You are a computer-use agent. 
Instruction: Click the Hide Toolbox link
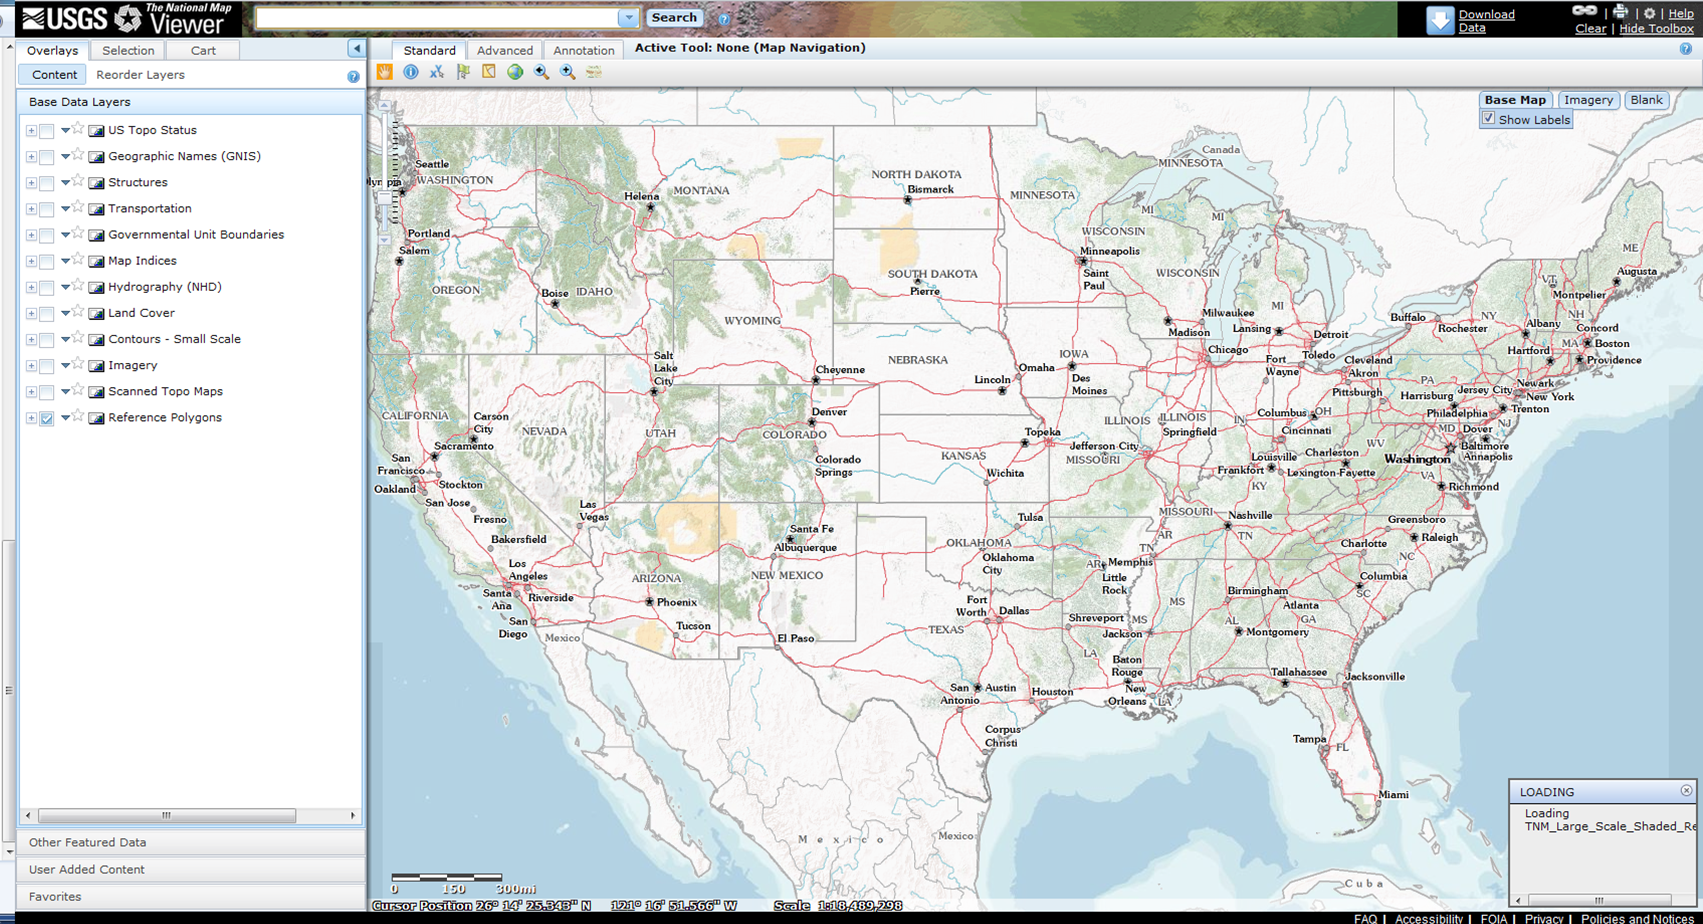click(x=1656, y=29)
